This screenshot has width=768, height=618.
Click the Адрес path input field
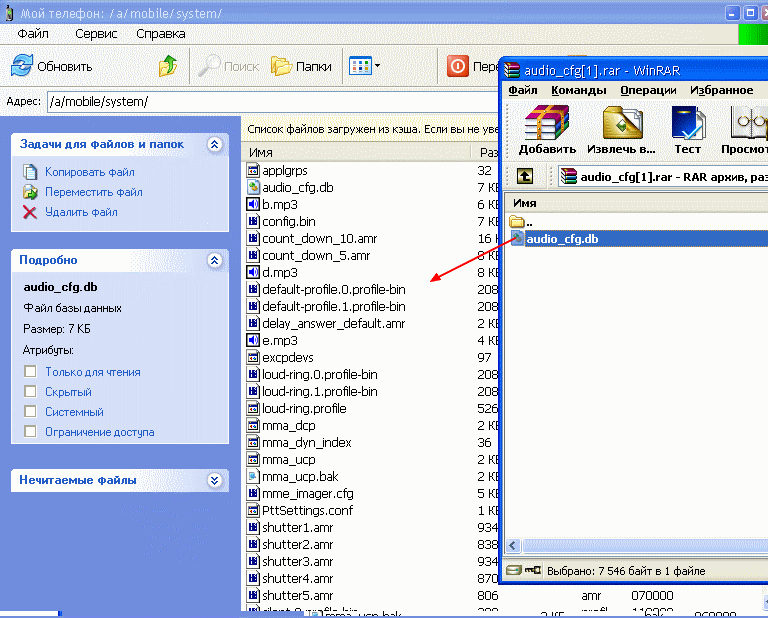click(x=273, y=102)
